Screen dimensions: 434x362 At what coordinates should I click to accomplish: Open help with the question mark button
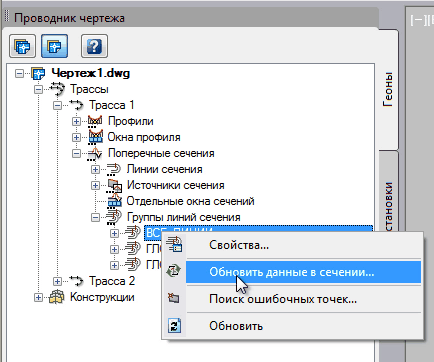pyautogui.click(x=94, y=46)
